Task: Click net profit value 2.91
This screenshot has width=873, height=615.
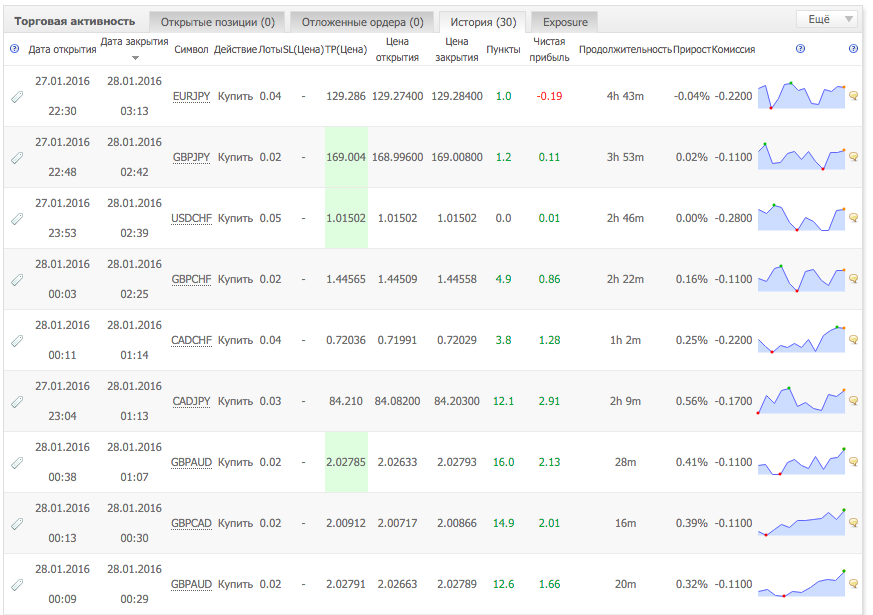Action: coord(550,401)
